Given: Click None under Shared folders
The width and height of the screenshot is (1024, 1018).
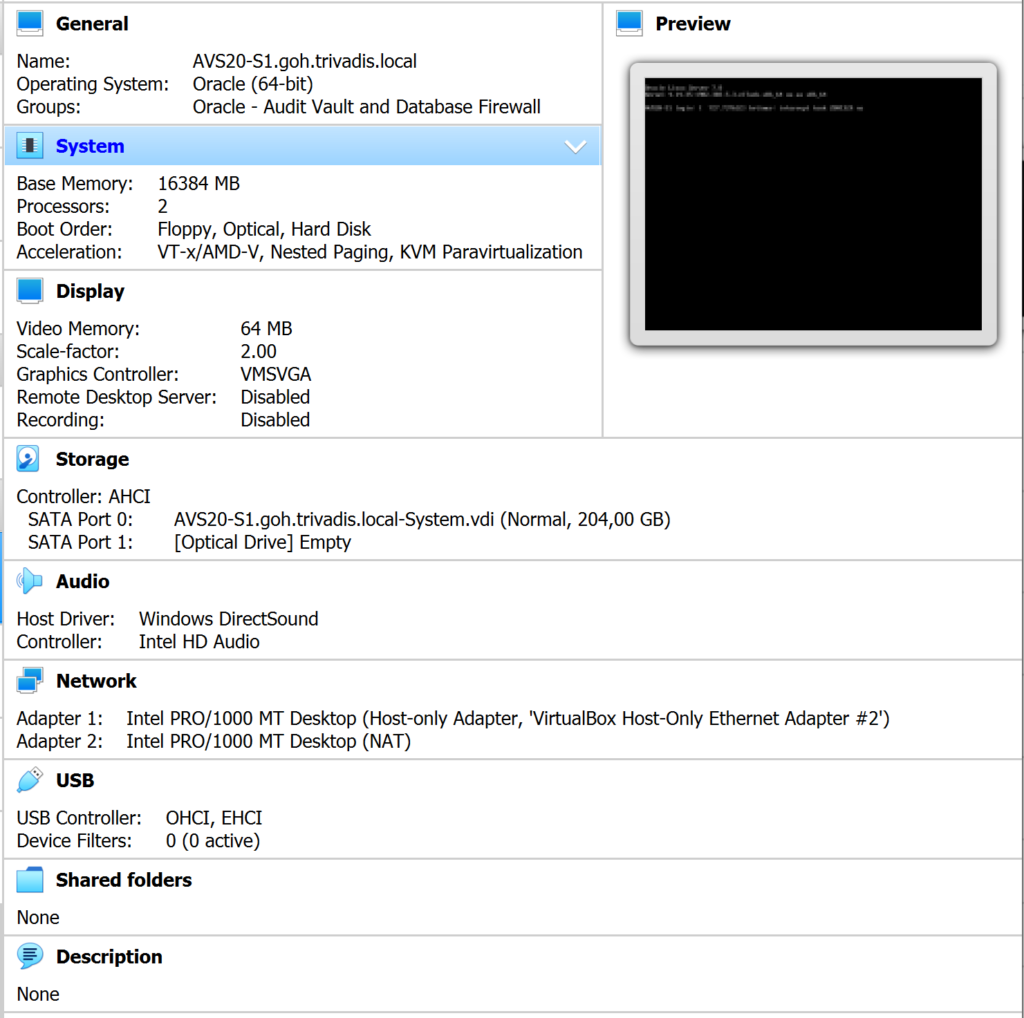Looking at the screenshot, I should click(x=38, y=917).
